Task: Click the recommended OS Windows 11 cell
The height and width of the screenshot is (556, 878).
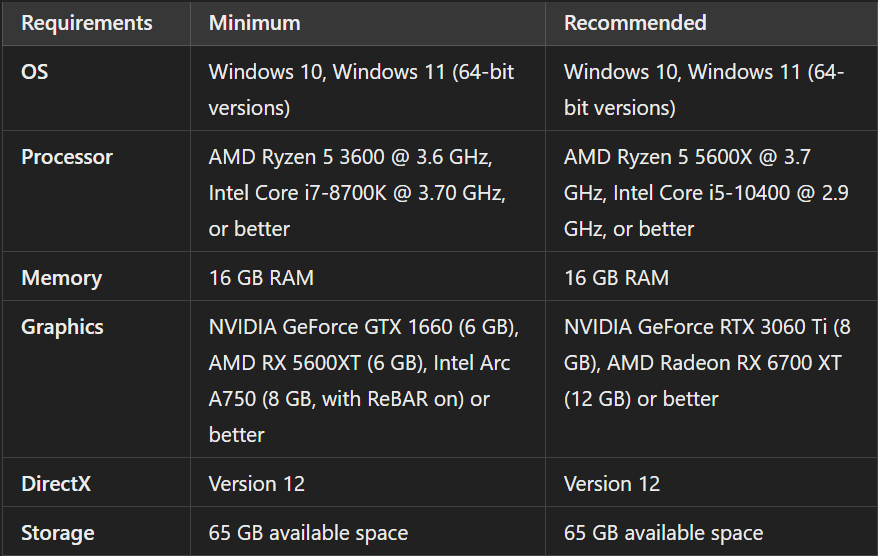Action: 705,89
